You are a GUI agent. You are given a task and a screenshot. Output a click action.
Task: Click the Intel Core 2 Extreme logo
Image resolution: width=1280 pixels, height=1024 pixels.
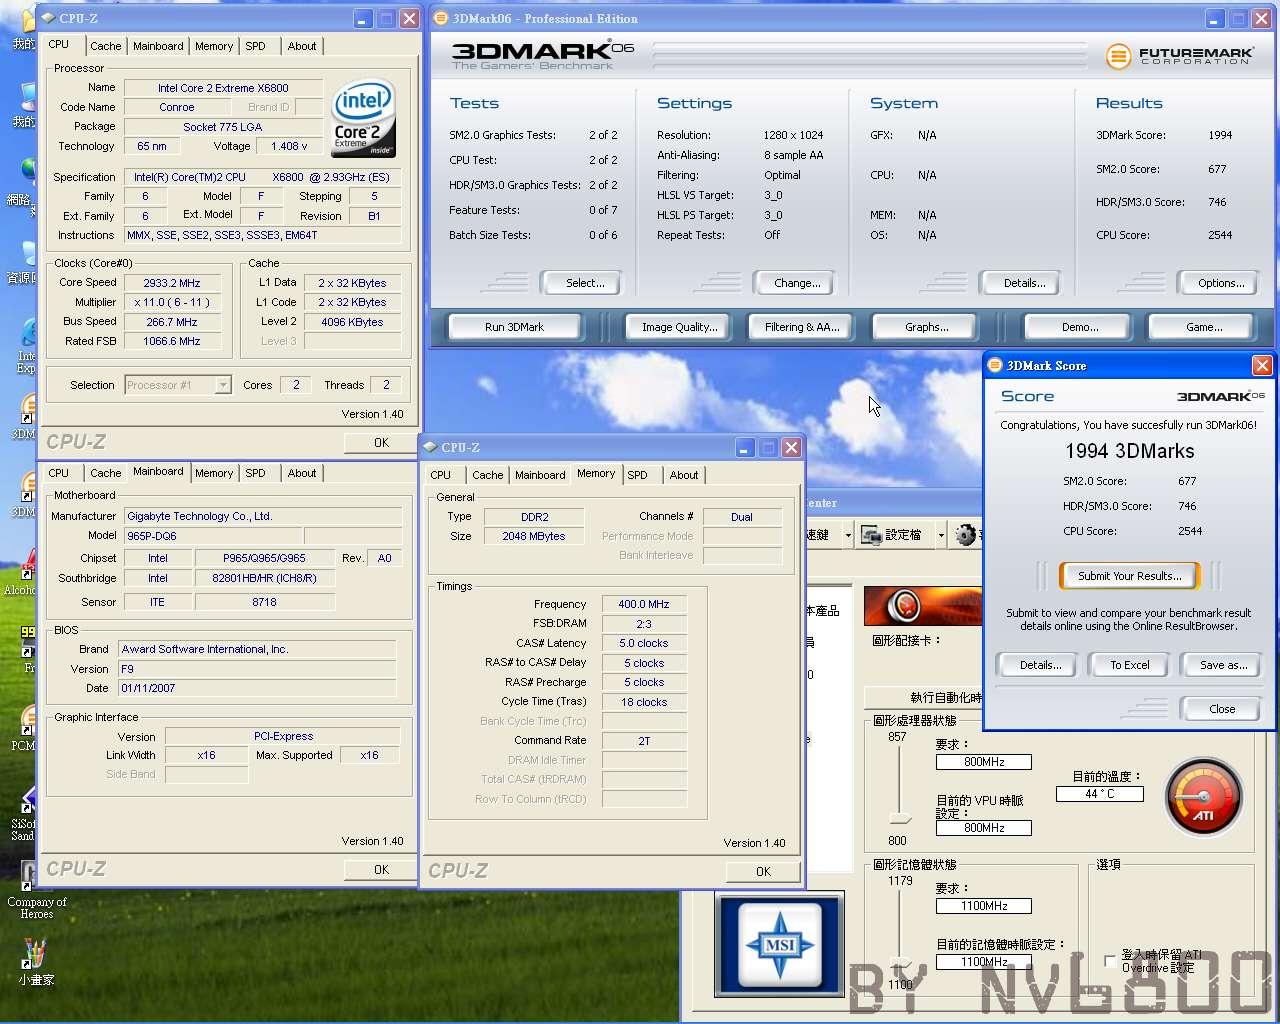pyautogui.click(x=364, y=120)
